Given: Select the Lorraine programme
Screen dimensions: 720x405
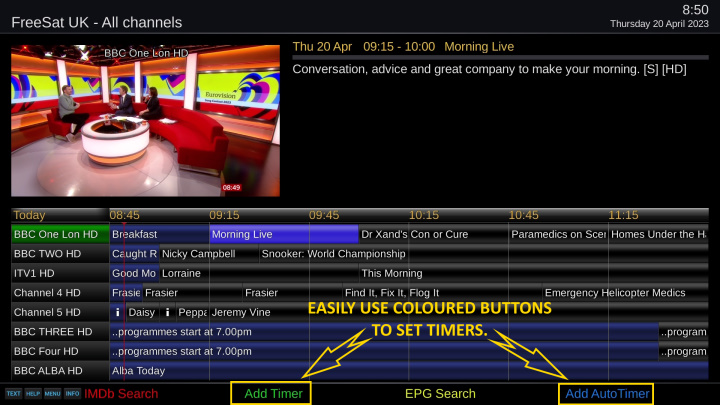Looking at the screenshot, I should (x=259, y=273).
